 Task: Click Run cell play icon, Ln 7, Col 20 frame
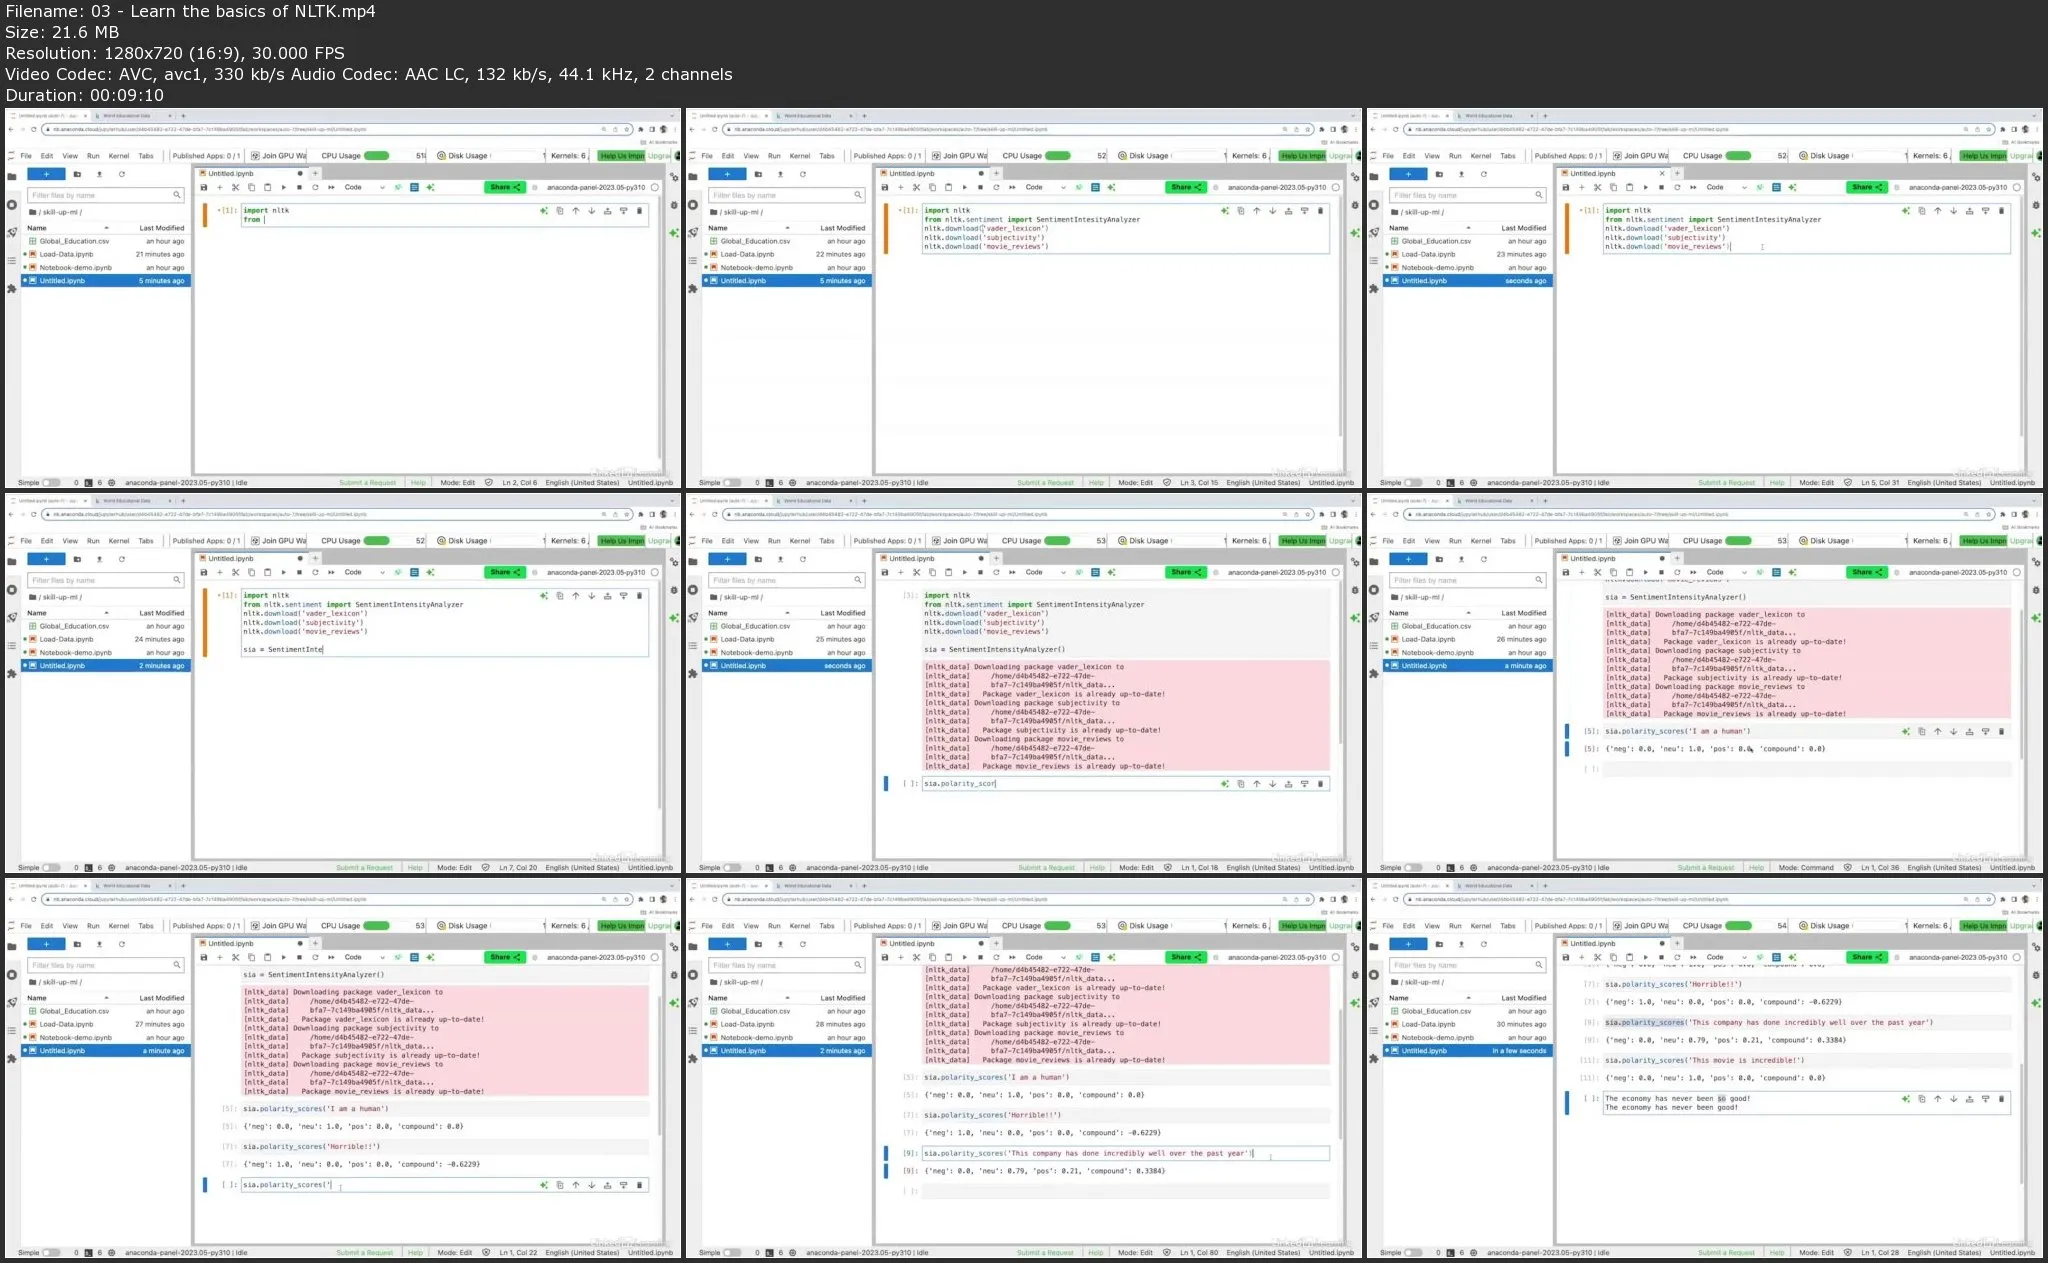tap(283, 572)
